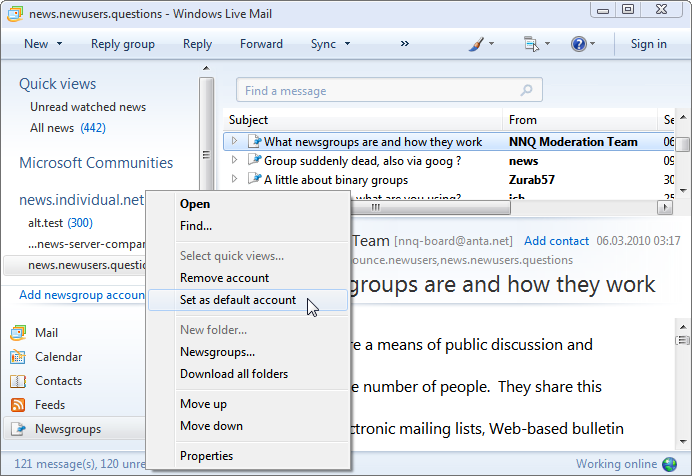Click the paintbrush colorize icon in toolbar
The width and height of the screenshot is (692, 476).
click(478, 44)
